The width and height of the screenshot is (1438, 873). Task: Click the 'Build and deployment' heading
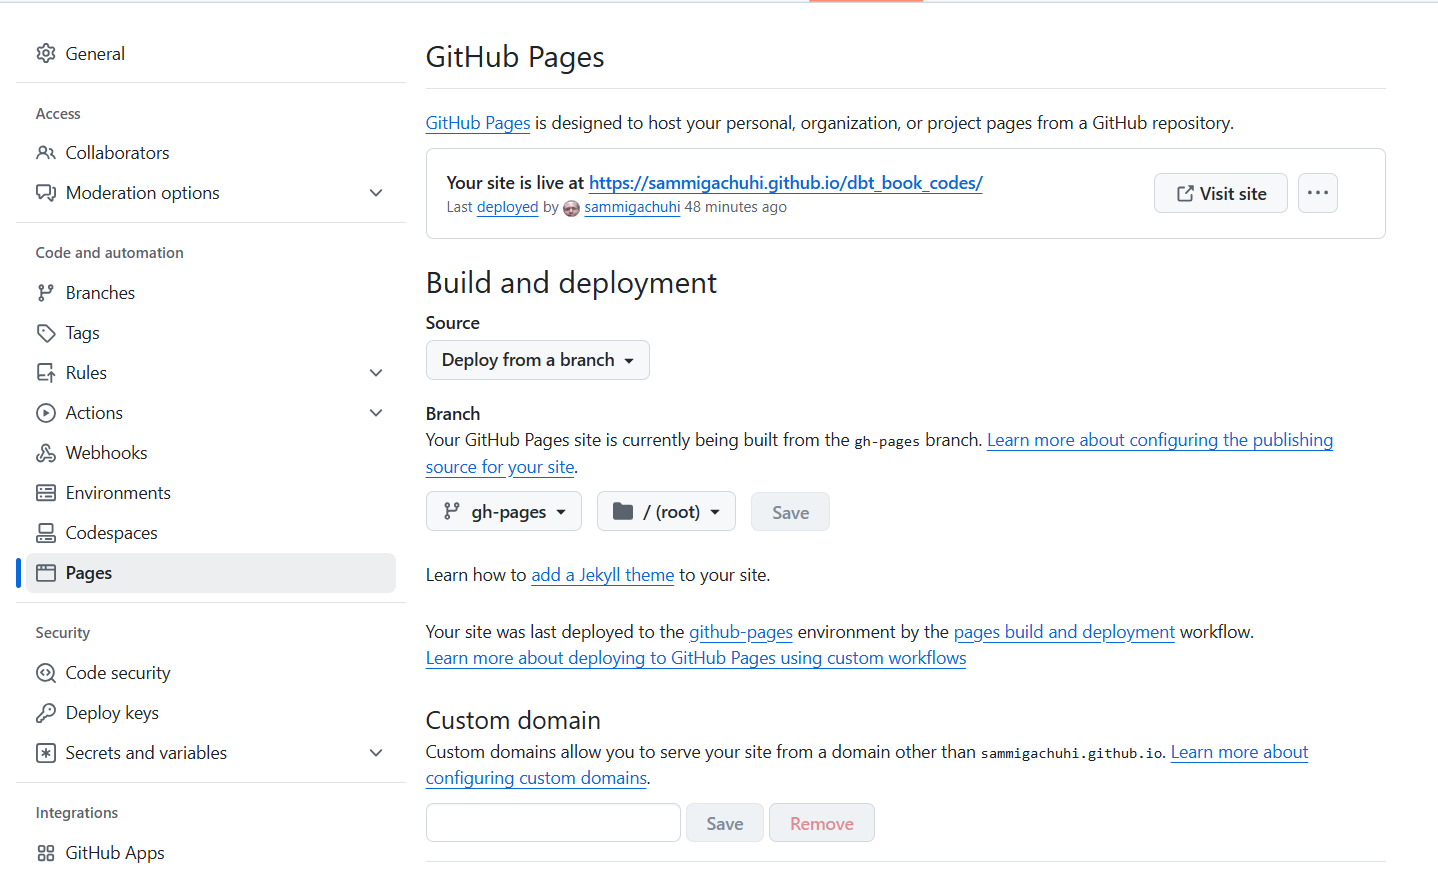571,283
